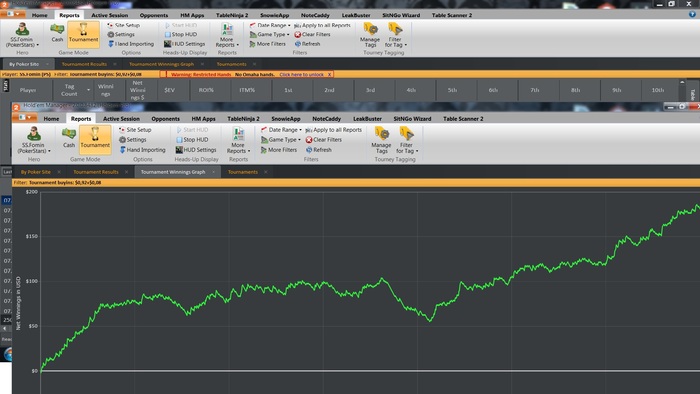Screen dimensions: 700x394
Task: Select Cash mode in back window
Action: coord(57,33)
